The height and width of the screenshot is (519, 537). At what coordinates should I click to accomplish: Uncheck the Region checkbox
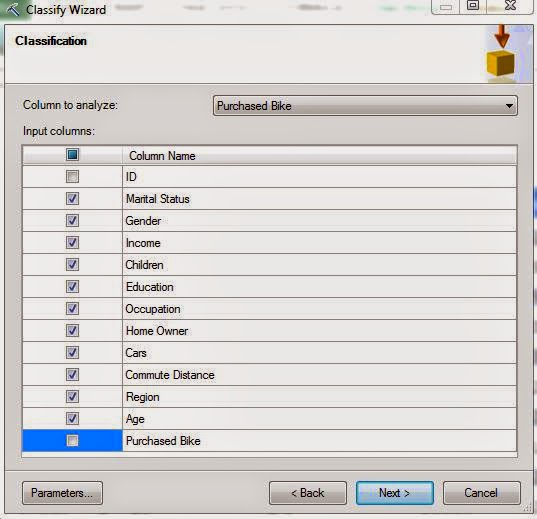click(72, 396)
